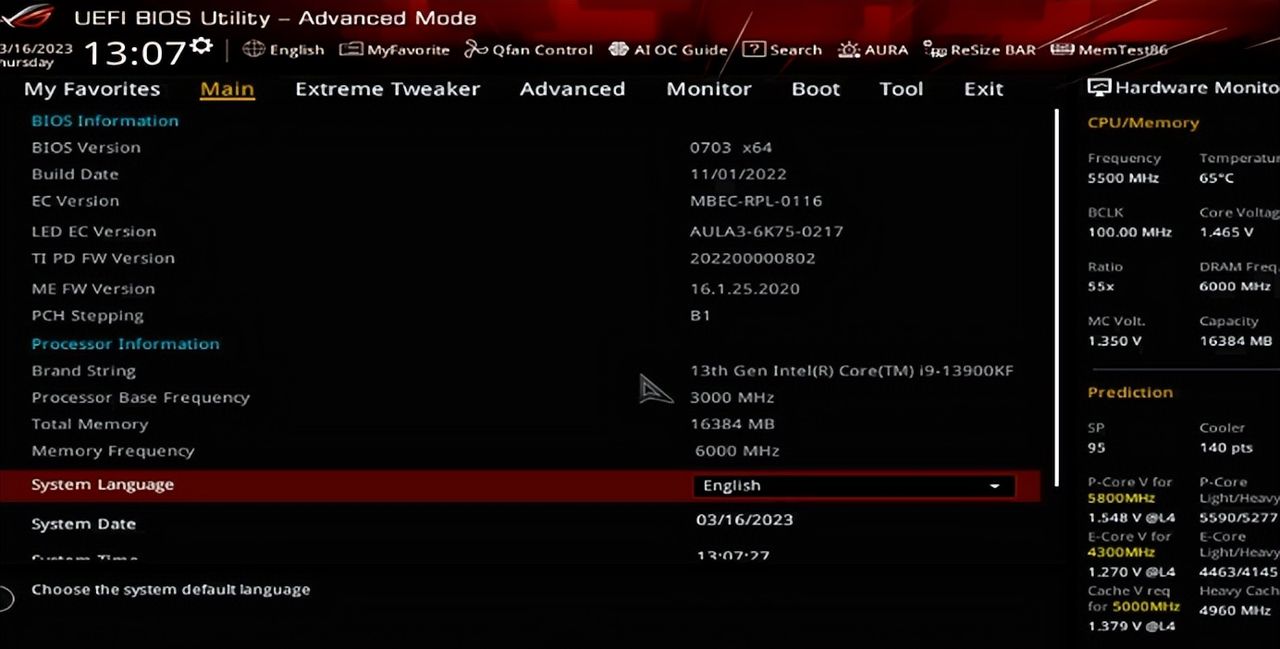This screenshot has width=1280, height=649.
Task: Click value AULA3-6K75-0217
Action: click(767, 232)
